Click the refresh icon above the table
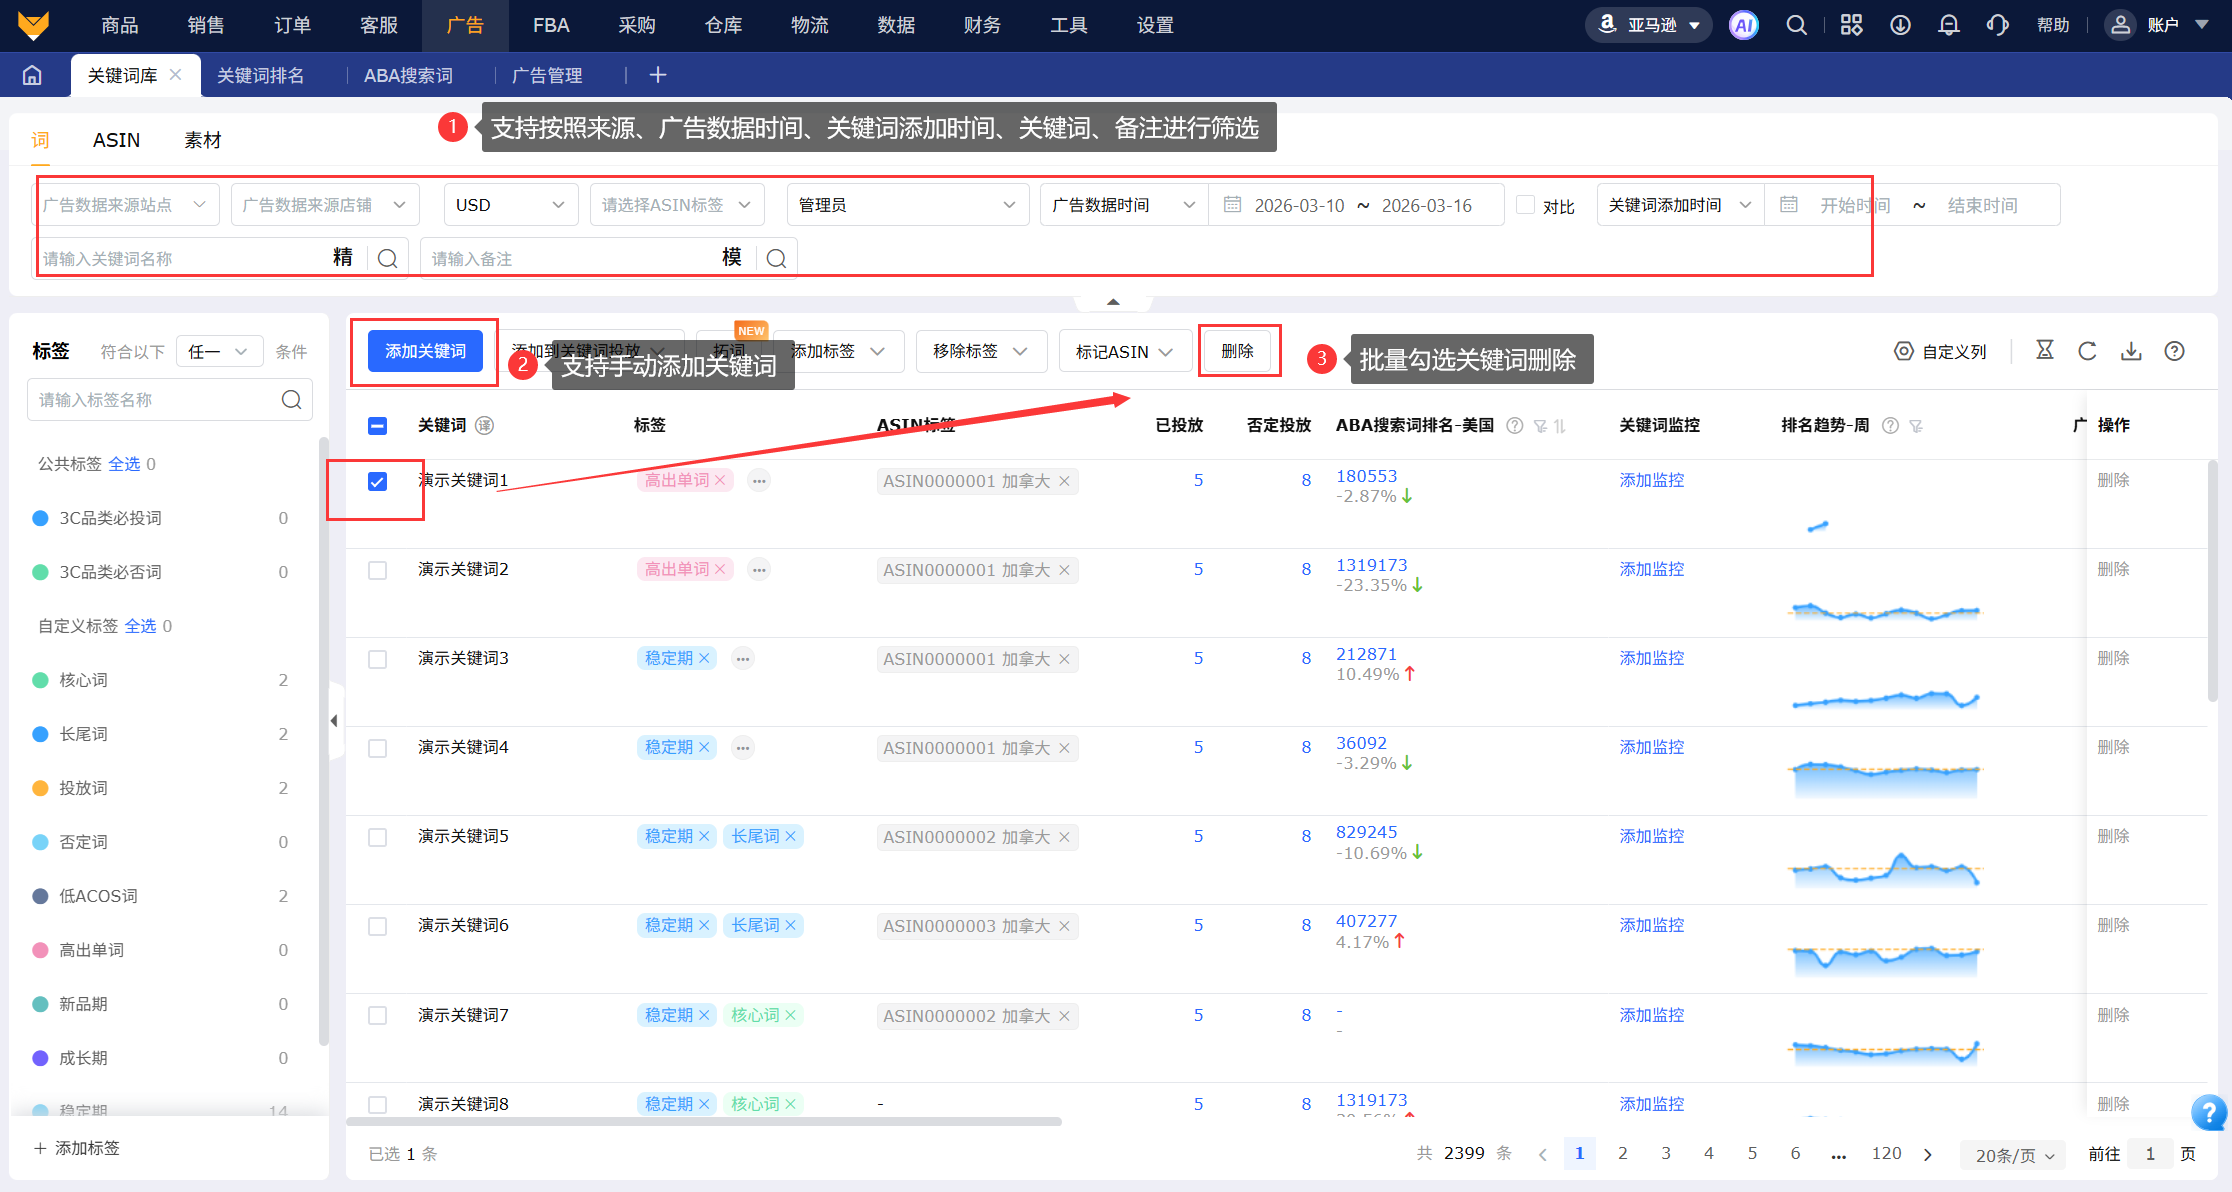 click(x=2087, y=351)
